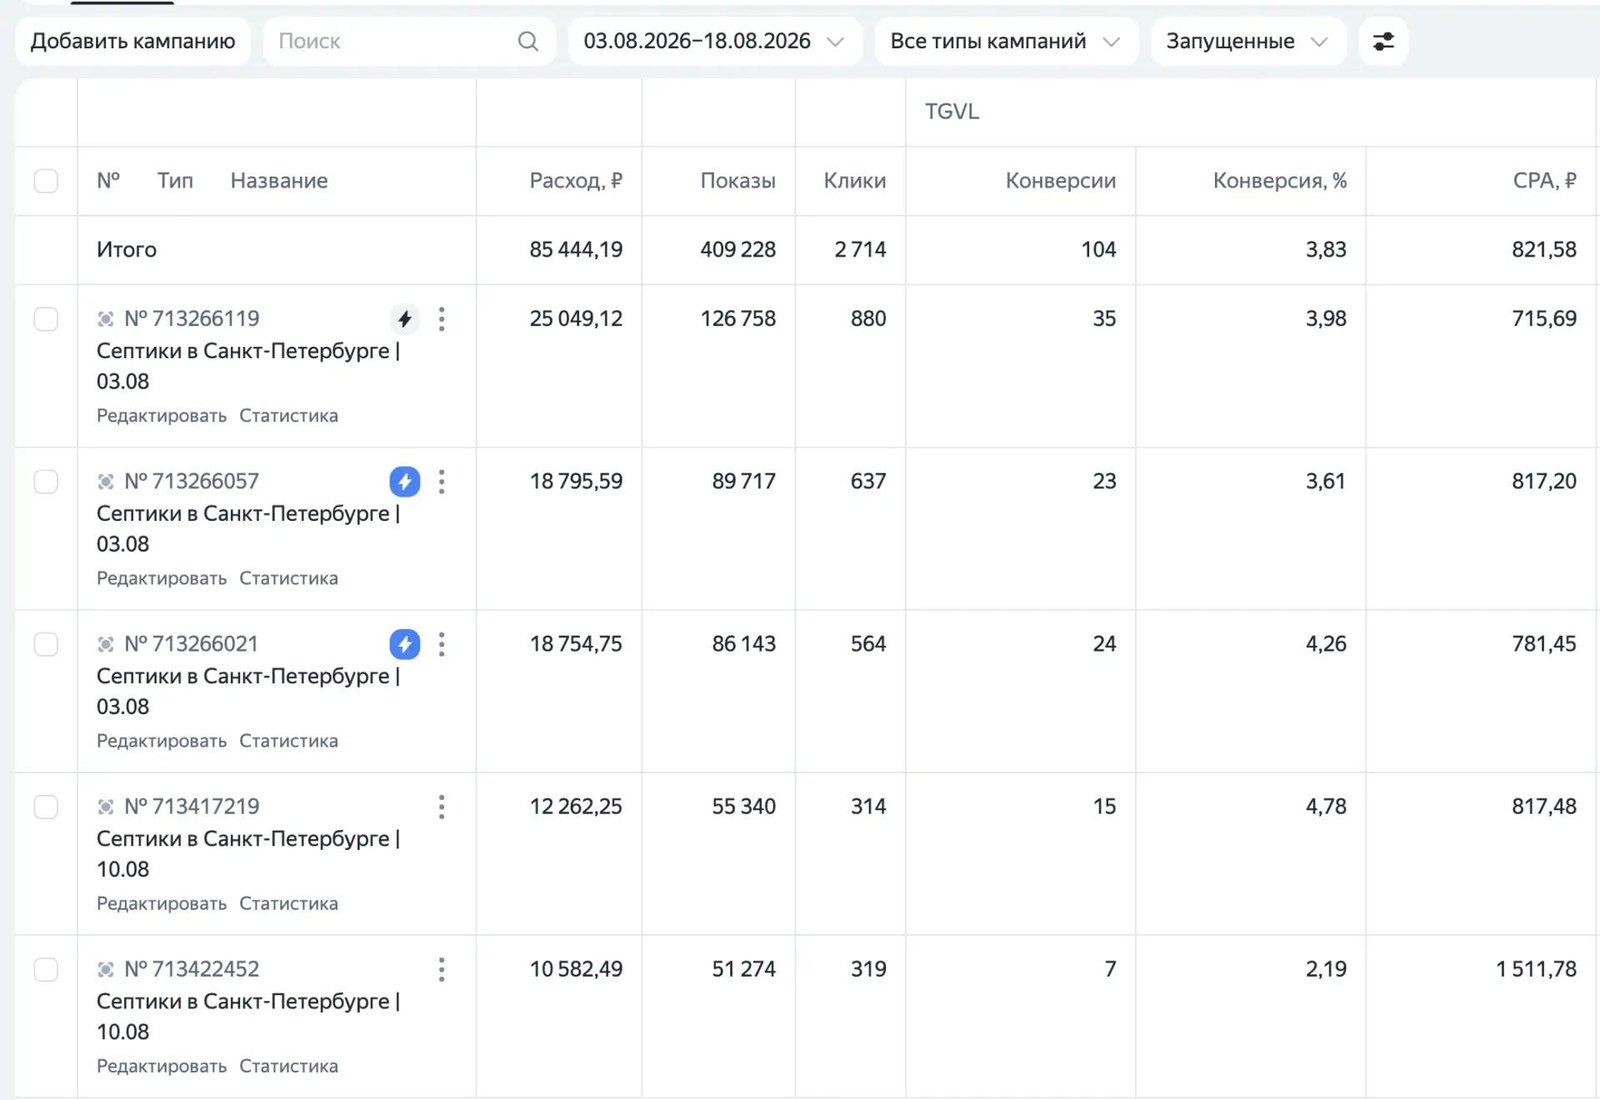Click the 'Конверсия, %' column header
Screen dimensions: 1600x1100
point(1280,181)
